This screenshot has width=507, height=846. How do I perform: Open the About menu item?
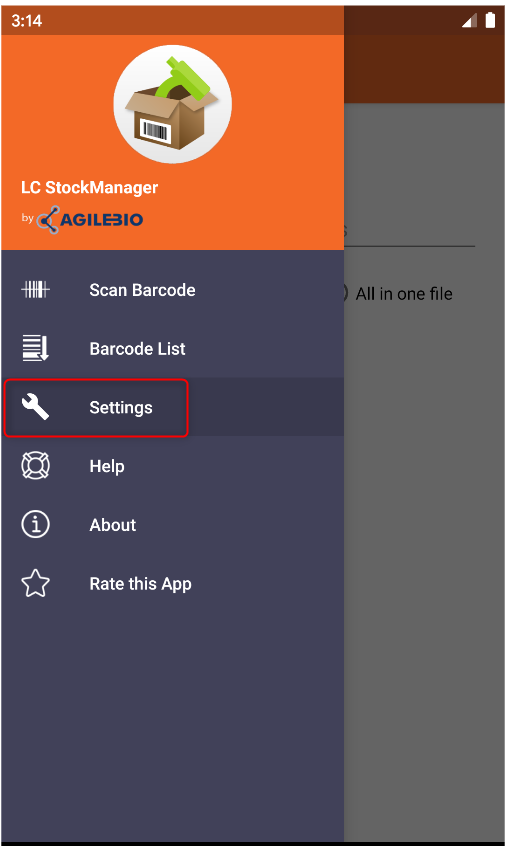coord(173,525)
